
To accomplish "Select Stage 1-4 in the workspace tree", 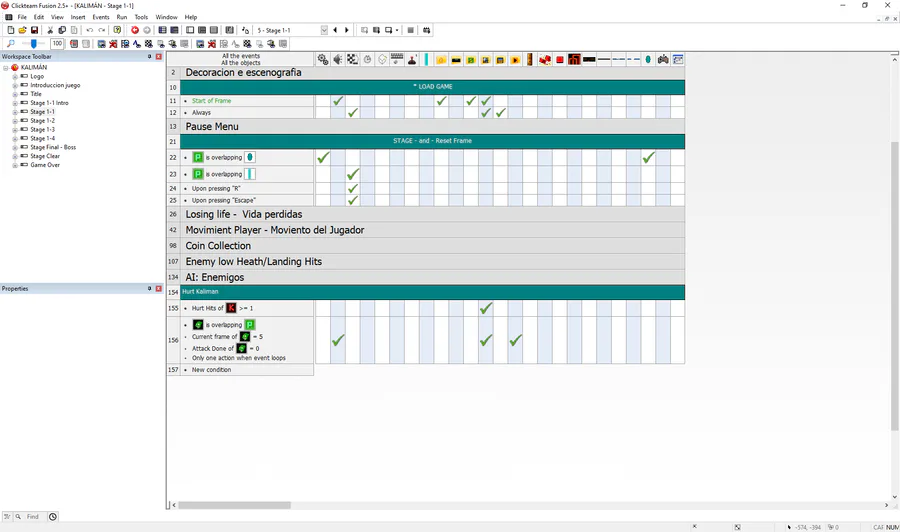I will (x=42, y=138).
